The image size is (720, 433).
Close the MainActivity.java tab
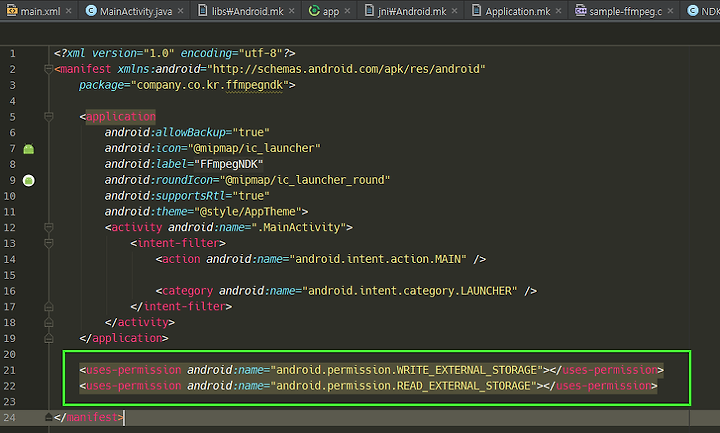pyautogui.click(x=180, y=11)
